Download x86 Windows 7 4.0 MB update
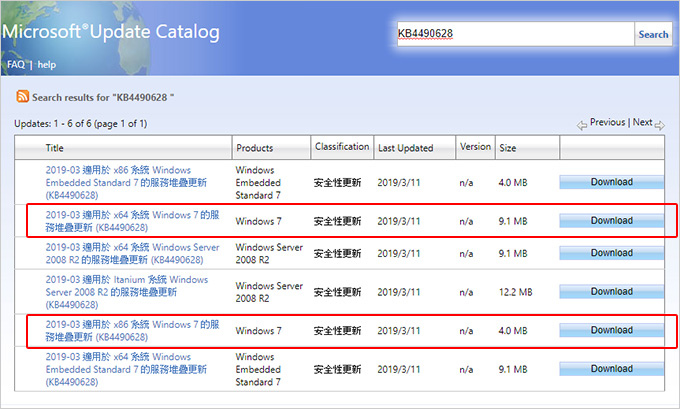This screenshot has width=680, height=409. pos(611,330)
